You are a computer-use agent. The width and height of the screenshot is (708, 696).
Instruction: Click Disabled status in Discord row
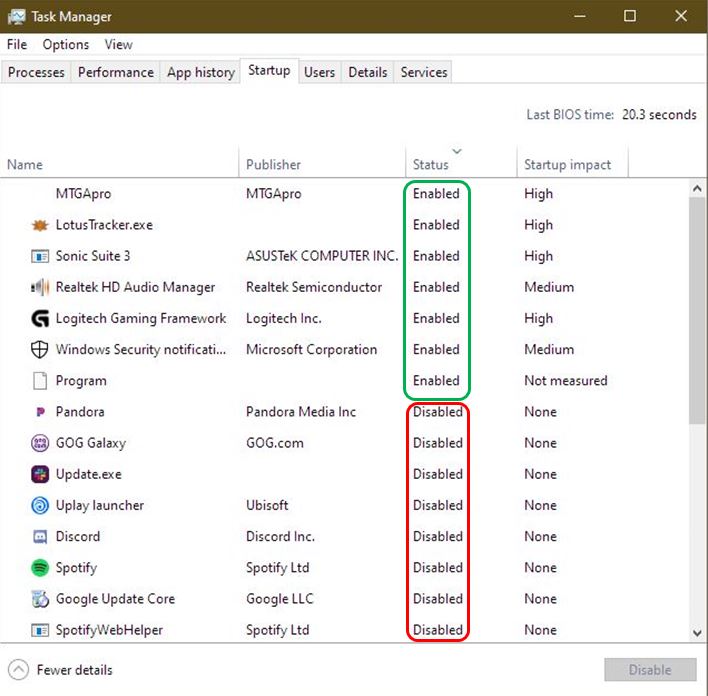coord(438,537)
